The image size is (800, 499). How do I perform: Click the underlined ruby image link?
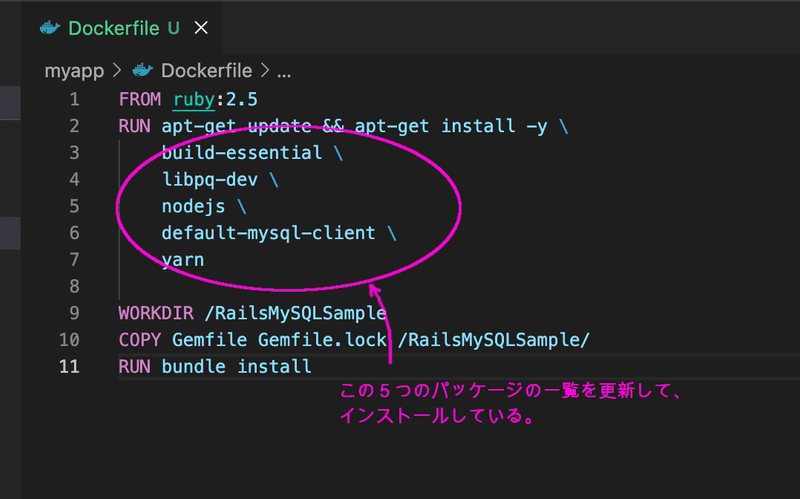[194, 99]
